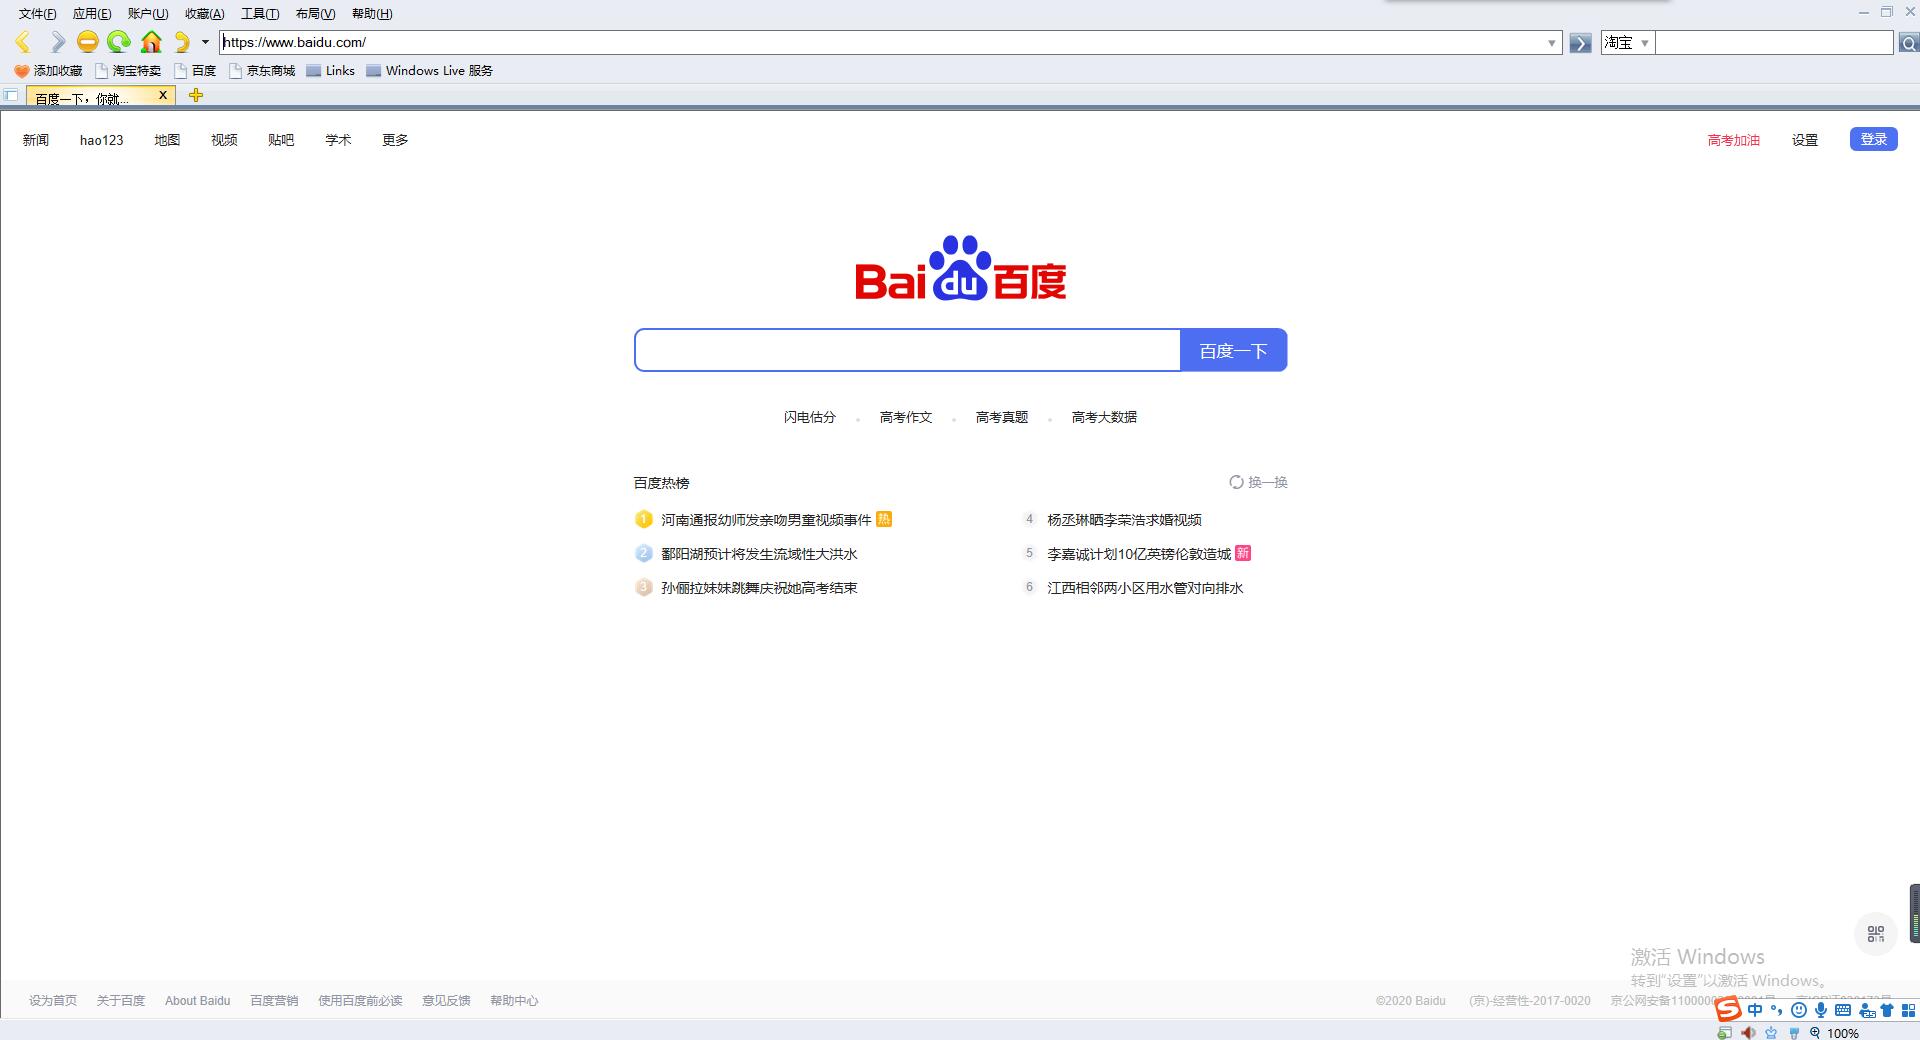Image resolution: width=1920 pixels, height=1040 pixels.
Task: Open voice input via Sogou microphone icon
Action: [x=1821, y=1010]
